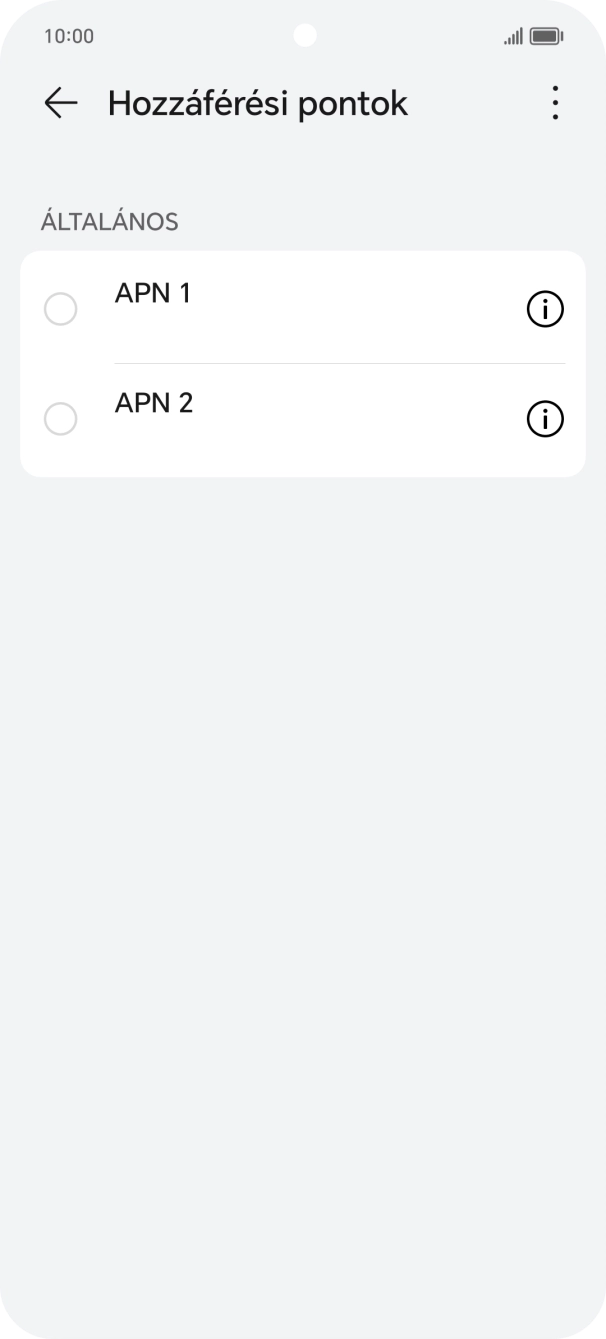Open APN 1 details info icon
The width and height of the screenshot is (606, 1339).
[x=545, y=310]
